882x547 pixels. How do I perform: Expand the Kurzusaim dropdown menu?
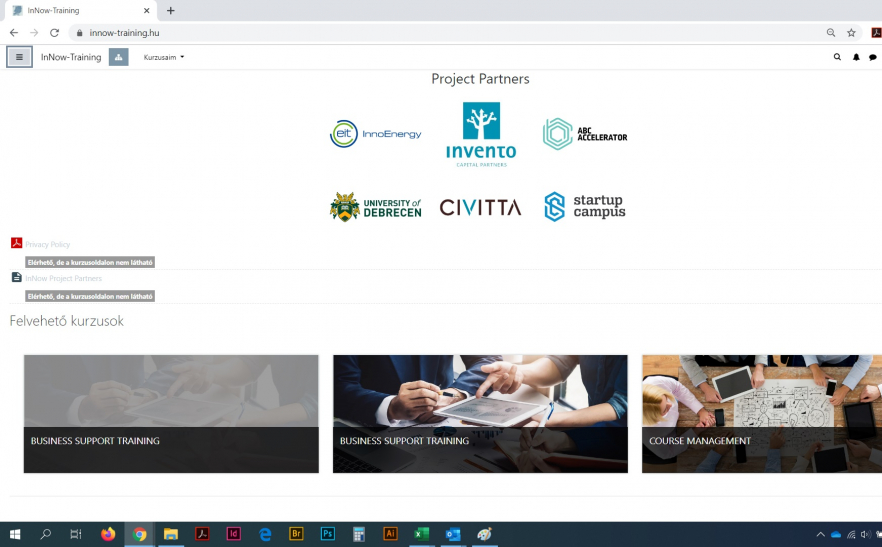(164, 57)
